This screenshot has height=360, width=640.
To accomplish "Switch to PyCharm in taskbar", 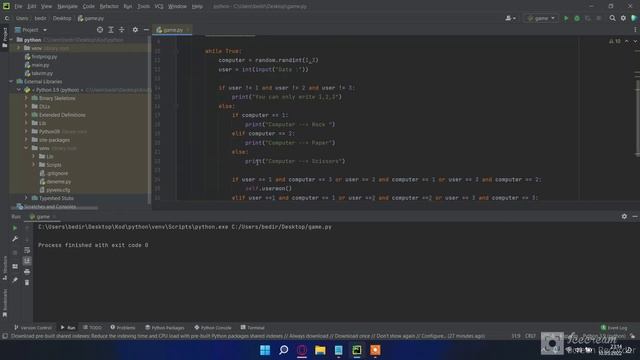I will [x=357, y=350].
